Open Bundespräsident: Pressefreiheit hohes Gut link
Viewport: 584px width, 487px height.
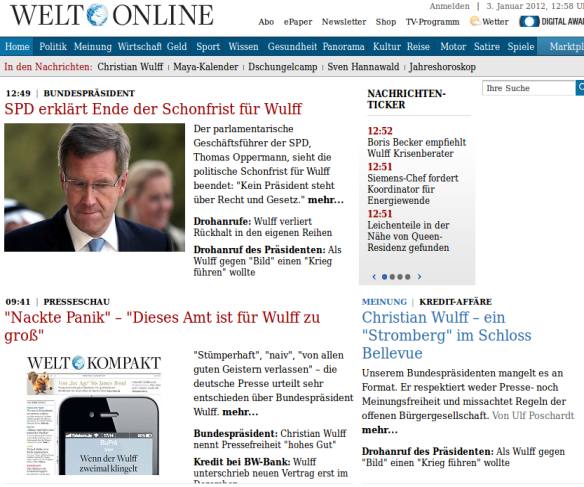(270, 439)
